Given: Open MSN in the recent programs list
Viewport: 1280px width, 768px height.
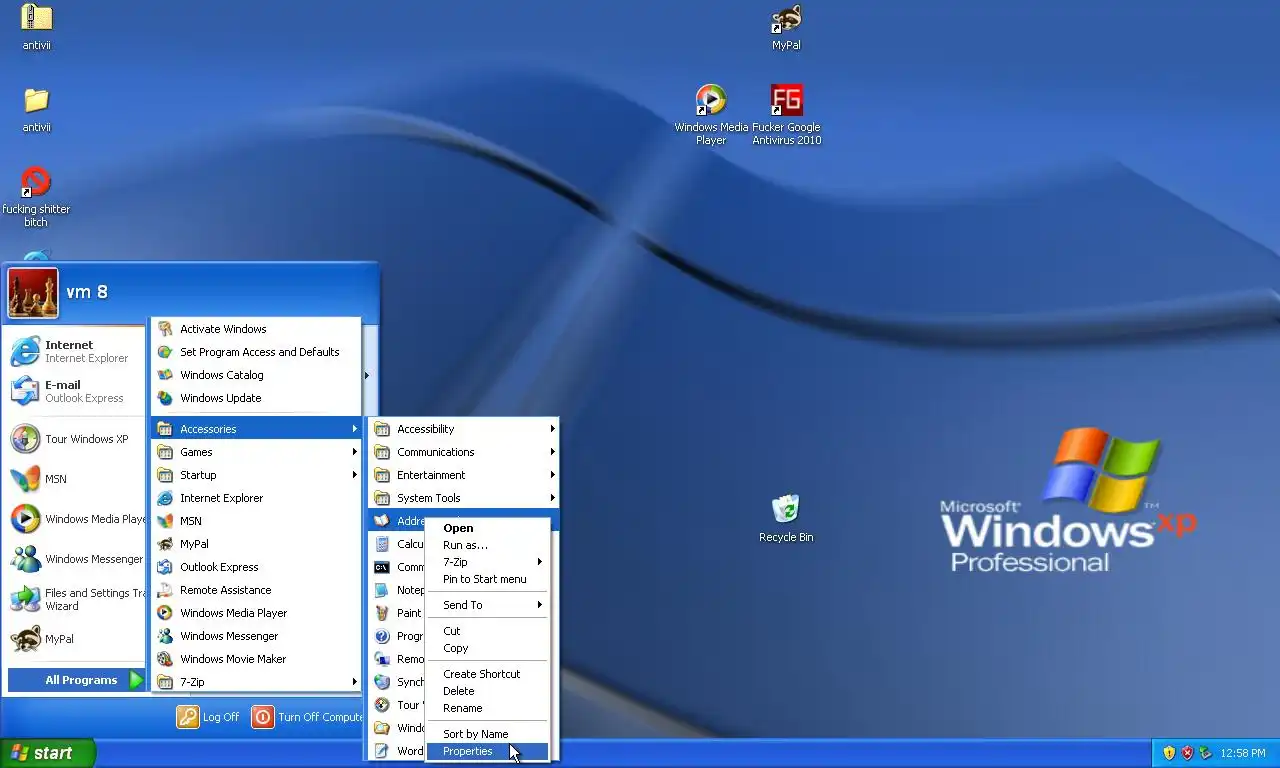Looking at the screenshot, I should (76, 479).
